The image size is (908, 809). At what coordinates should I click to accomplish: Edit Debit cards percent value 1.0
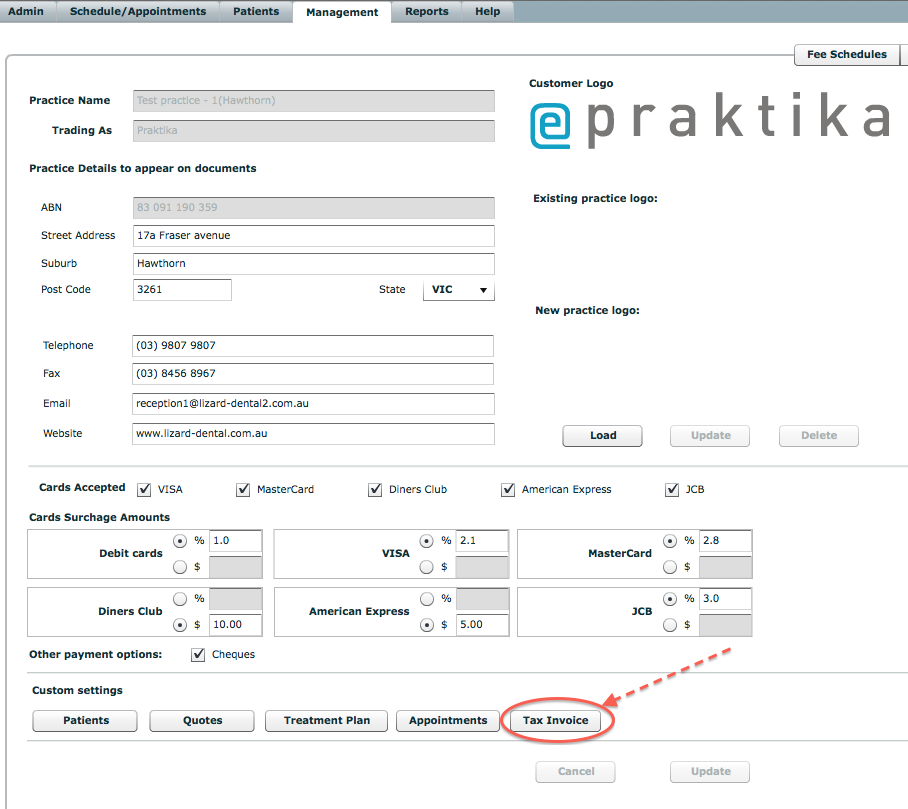point(235,541)
